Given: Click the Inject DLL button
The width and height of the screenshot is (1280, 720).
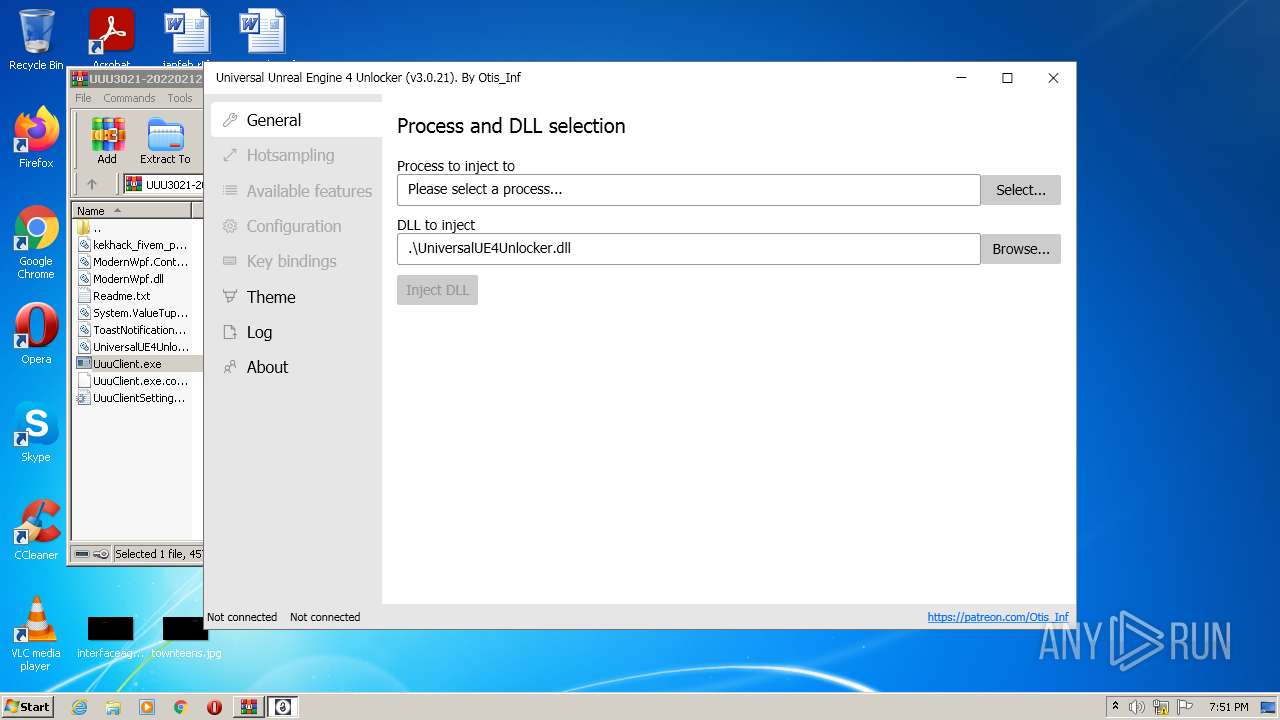Looking at the screenshot, I should (437, 290).
